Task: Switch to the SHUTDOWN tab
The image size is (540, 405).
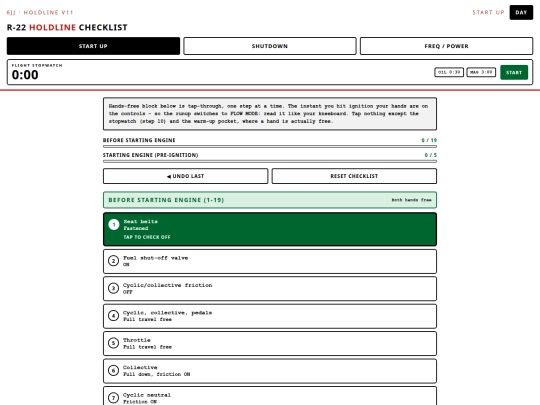Action: click(270, 46)
